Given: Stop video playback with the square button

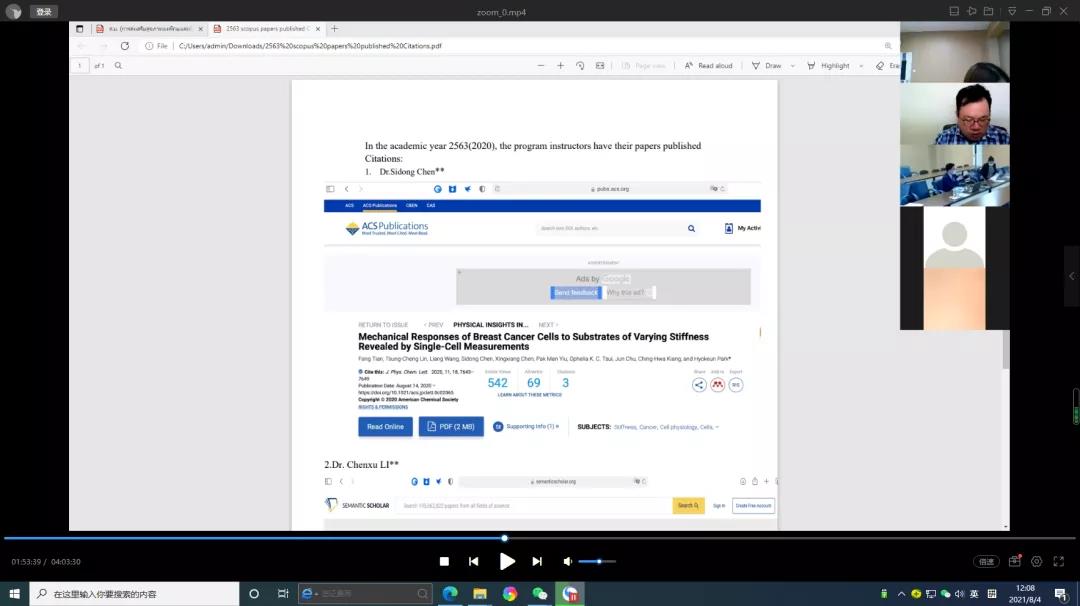Looking at the screenshot, I should point(444,561).
